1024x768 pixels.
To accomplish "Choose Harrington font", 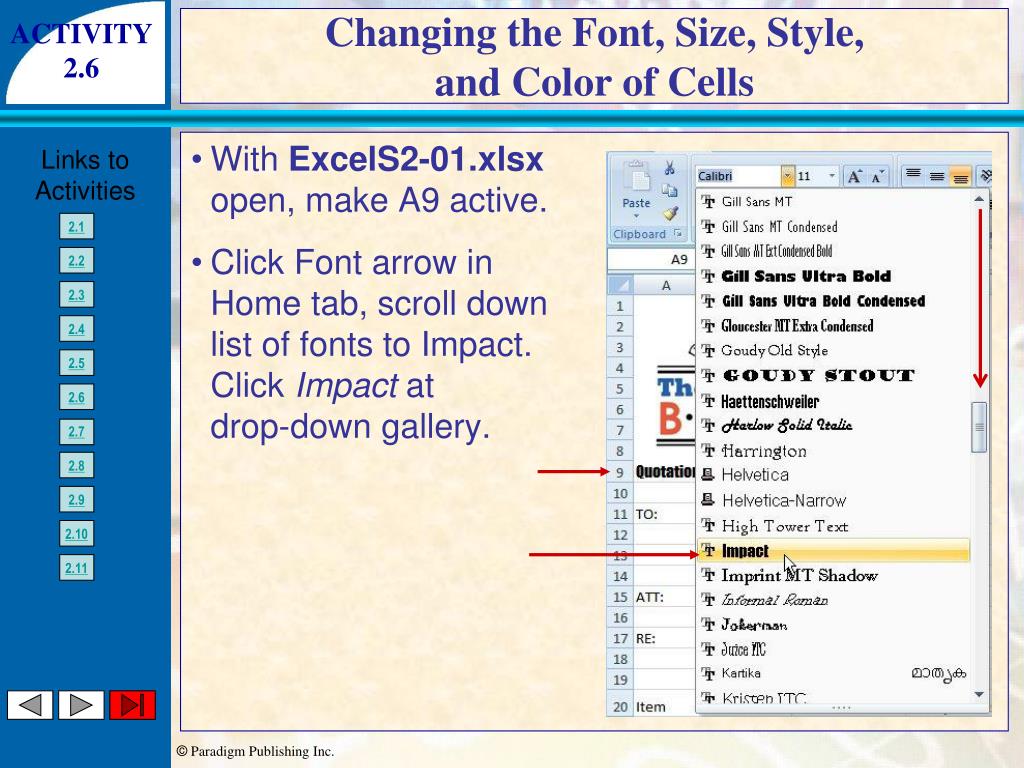I will click(834, 451).
